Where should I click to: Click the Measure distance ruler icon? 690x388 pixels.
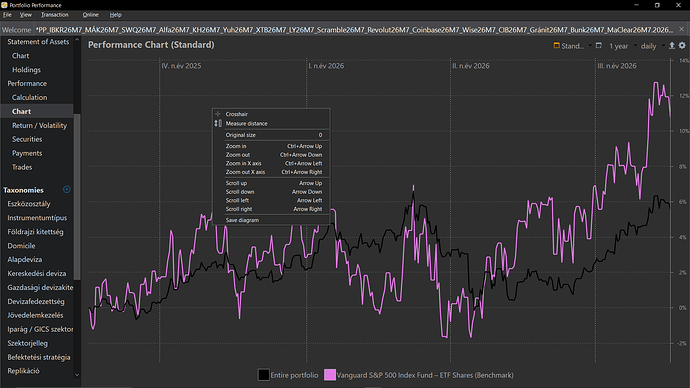coord(217,124)
